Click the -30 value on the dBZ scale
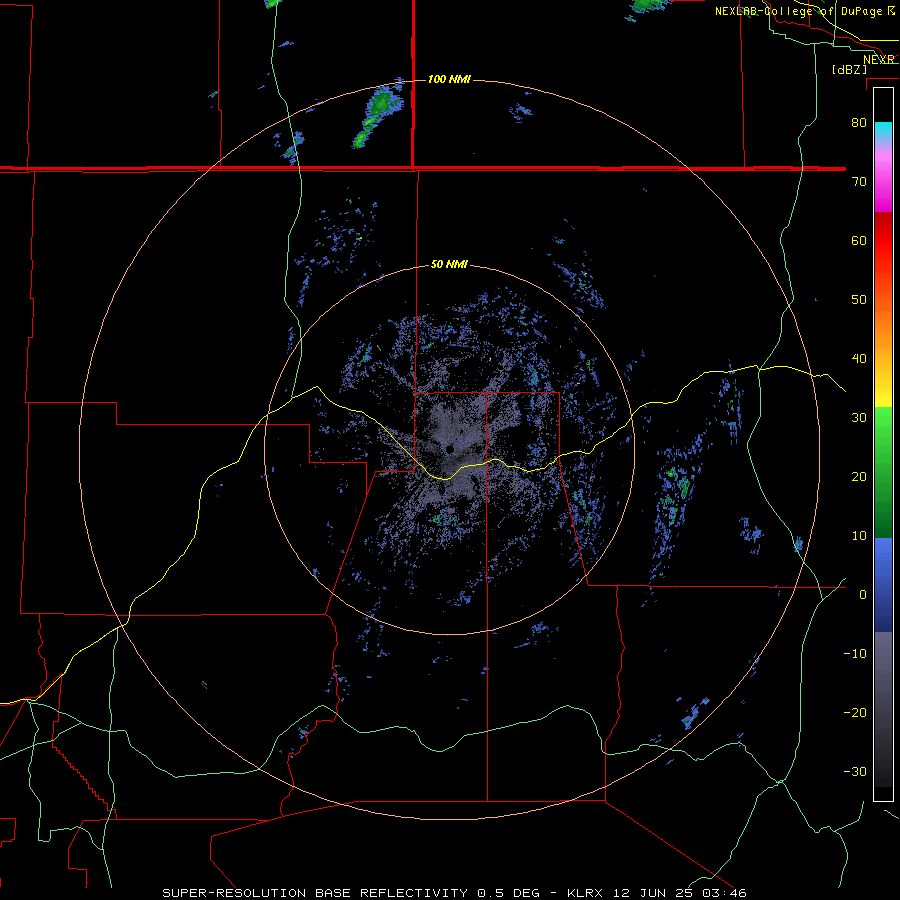Image resolution: width=900 pixels, height=900 pixels. 855,771
